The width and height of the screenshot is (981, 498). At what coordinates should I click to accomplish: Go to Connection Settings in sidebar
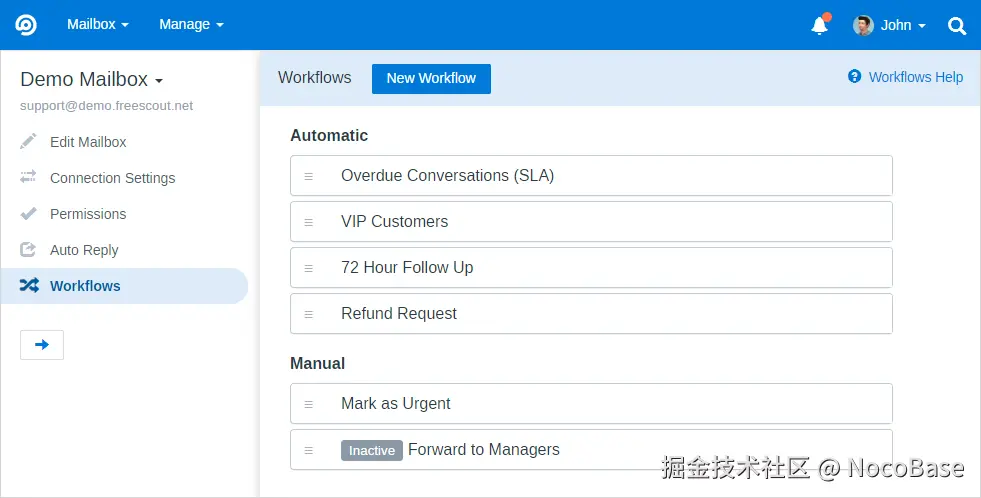(x=112, y=178)
